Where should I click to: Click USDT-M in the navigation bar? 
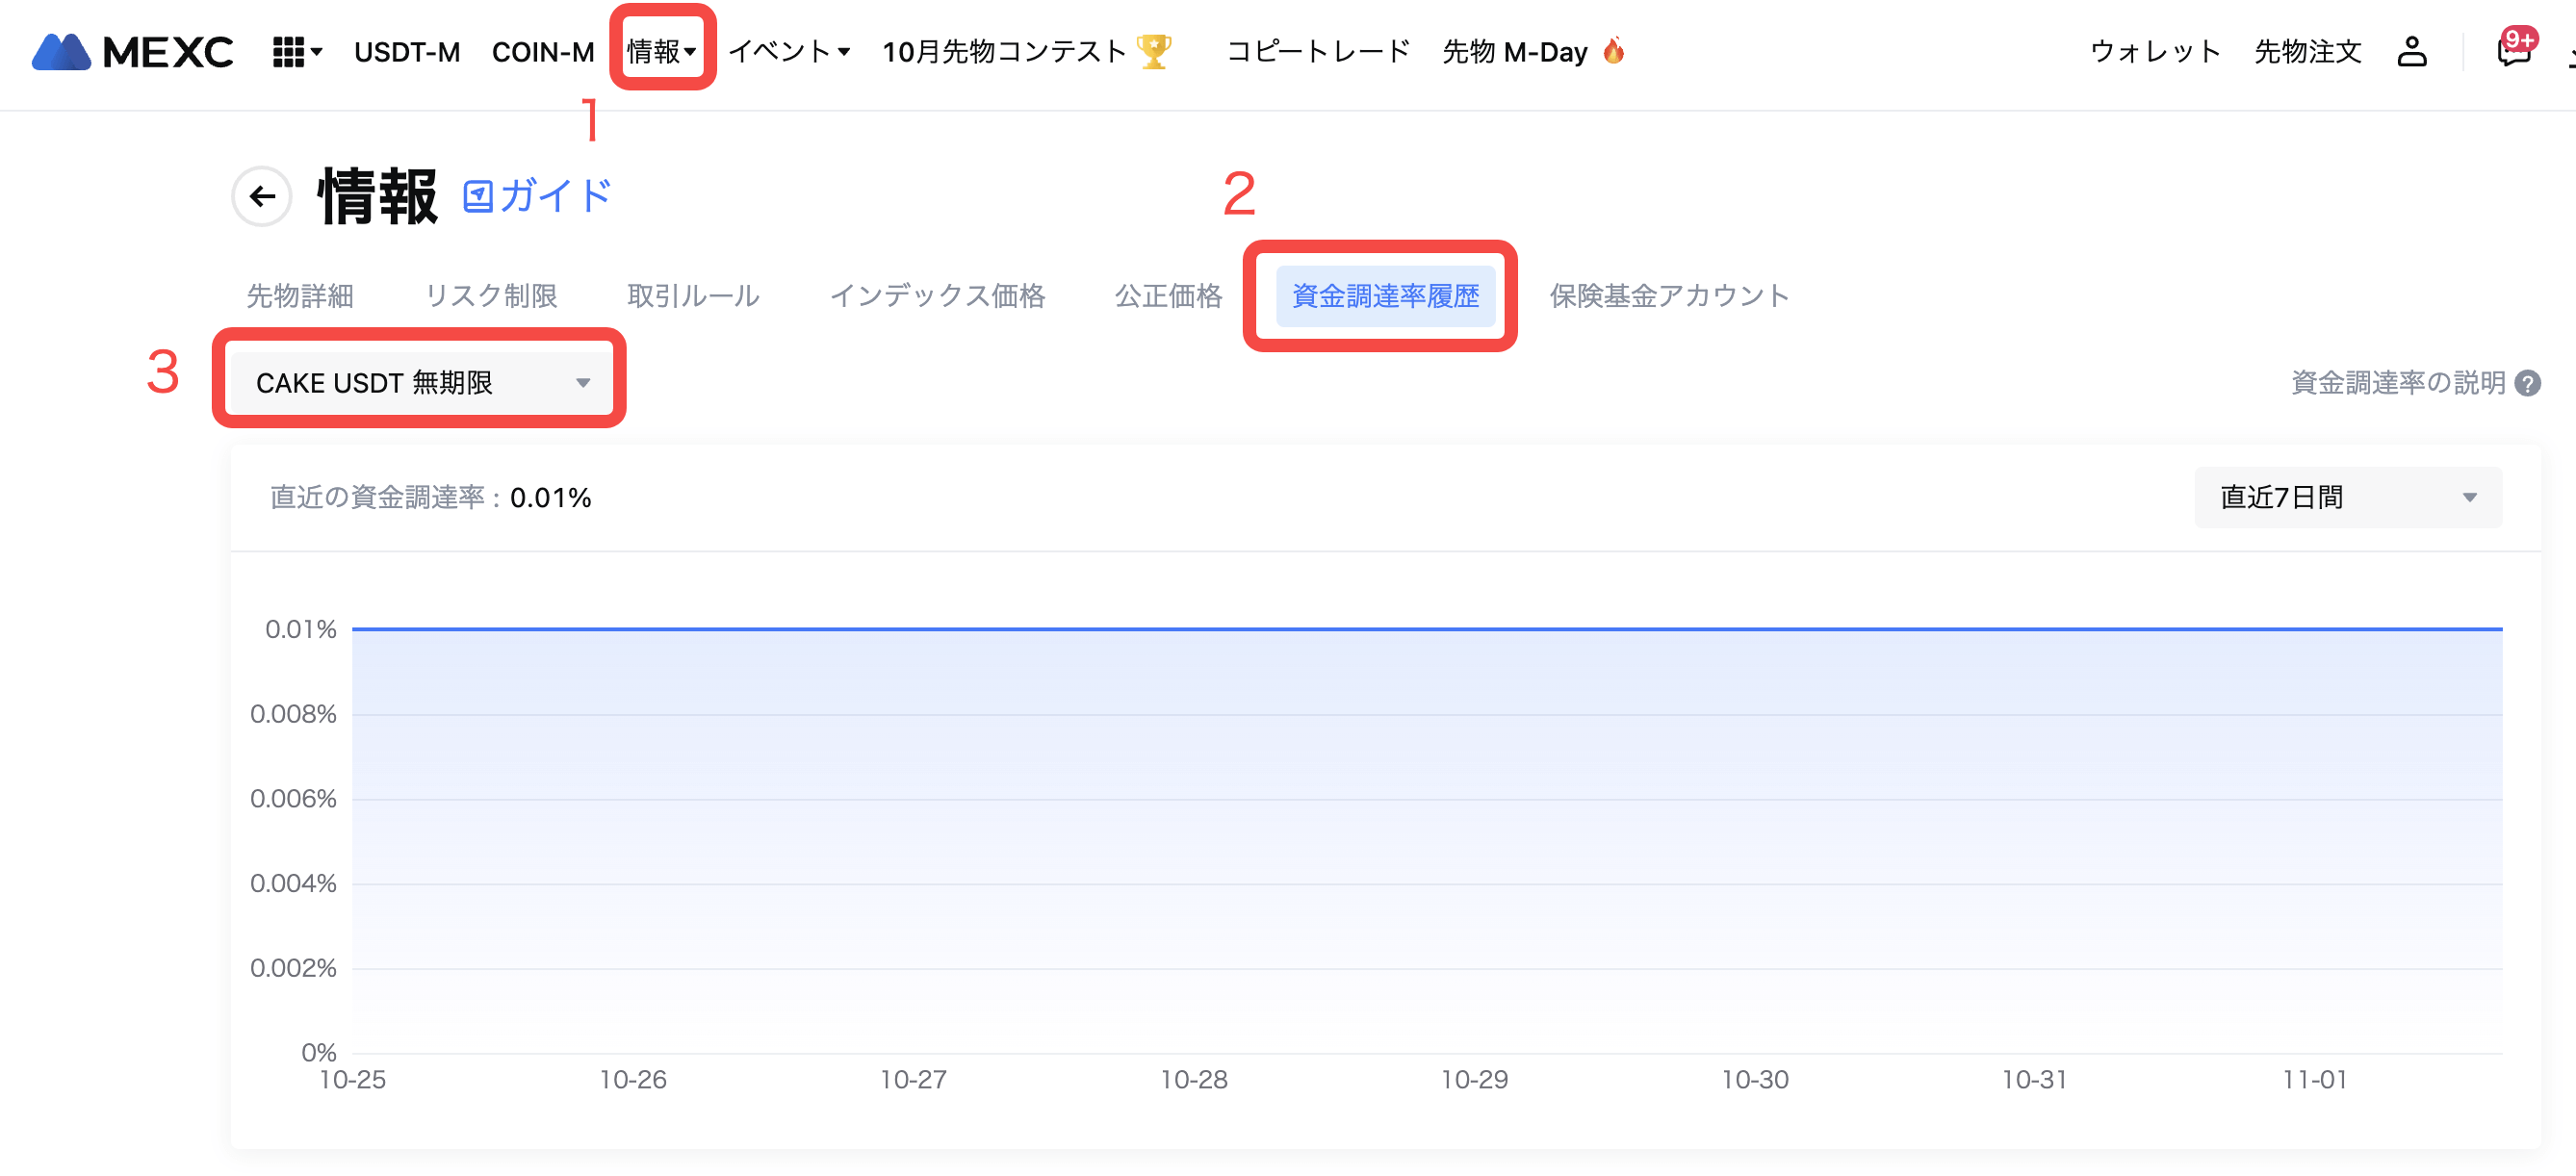tap(407, 52)
